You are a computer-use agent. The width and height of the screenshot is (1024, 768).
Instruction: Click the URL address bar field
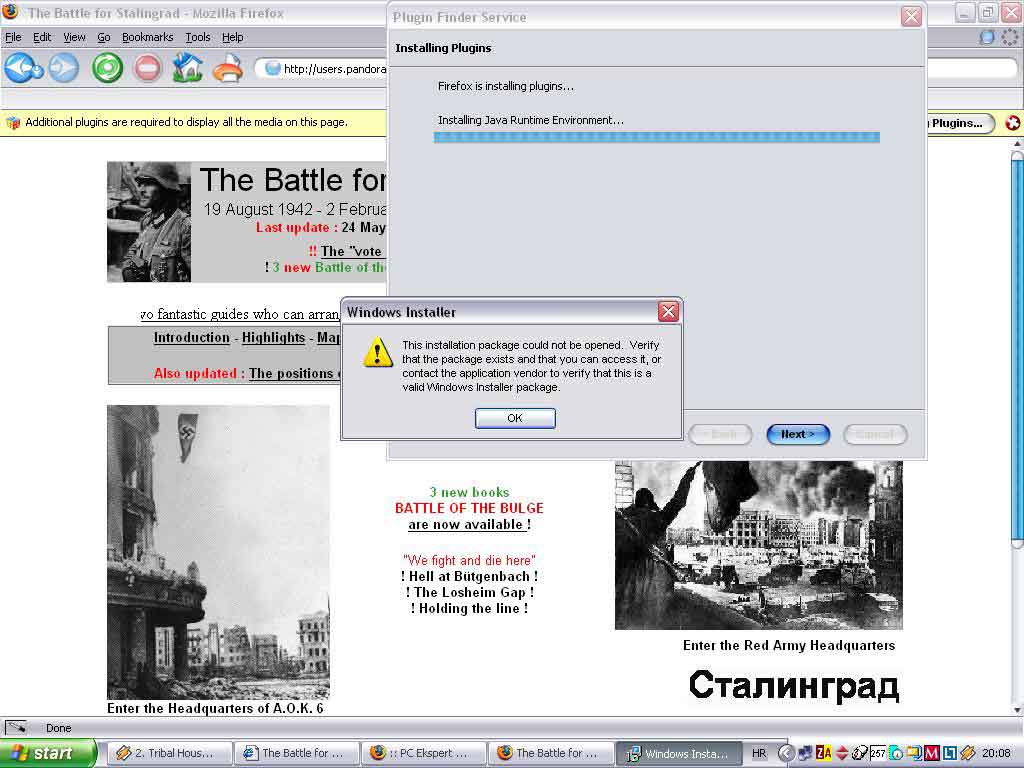pos(330,69)
